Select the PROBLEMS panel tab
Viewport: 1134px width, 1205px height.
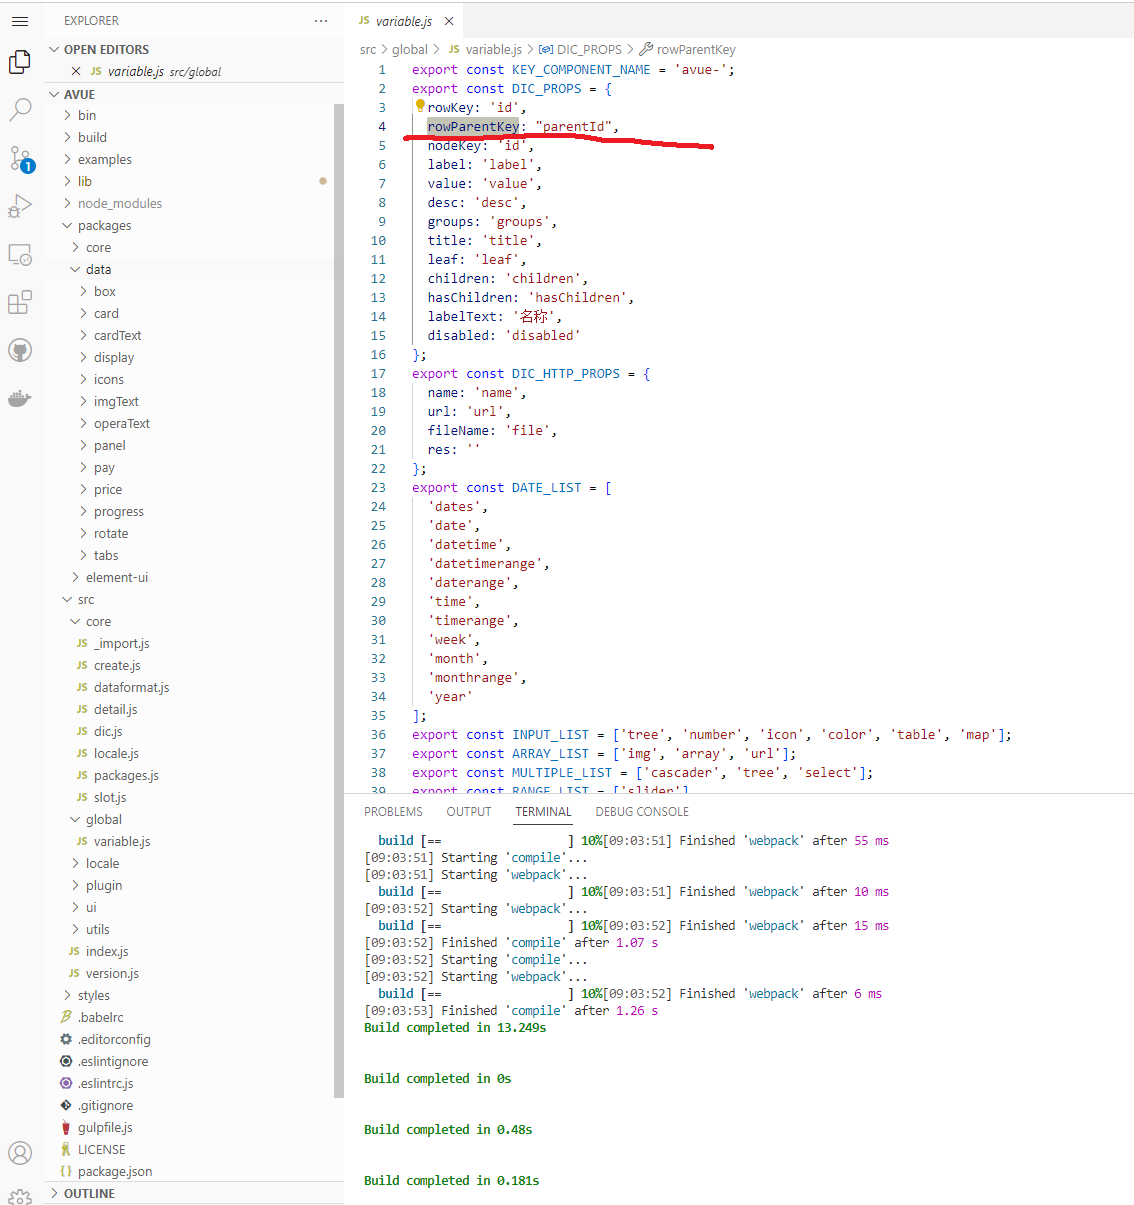tap(393, 811)
